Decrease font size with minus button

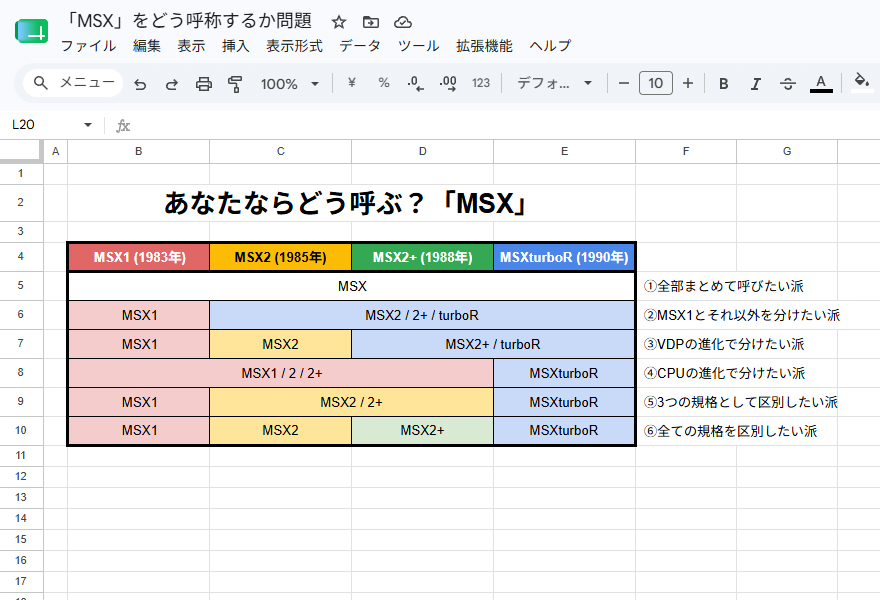(624, 83)
